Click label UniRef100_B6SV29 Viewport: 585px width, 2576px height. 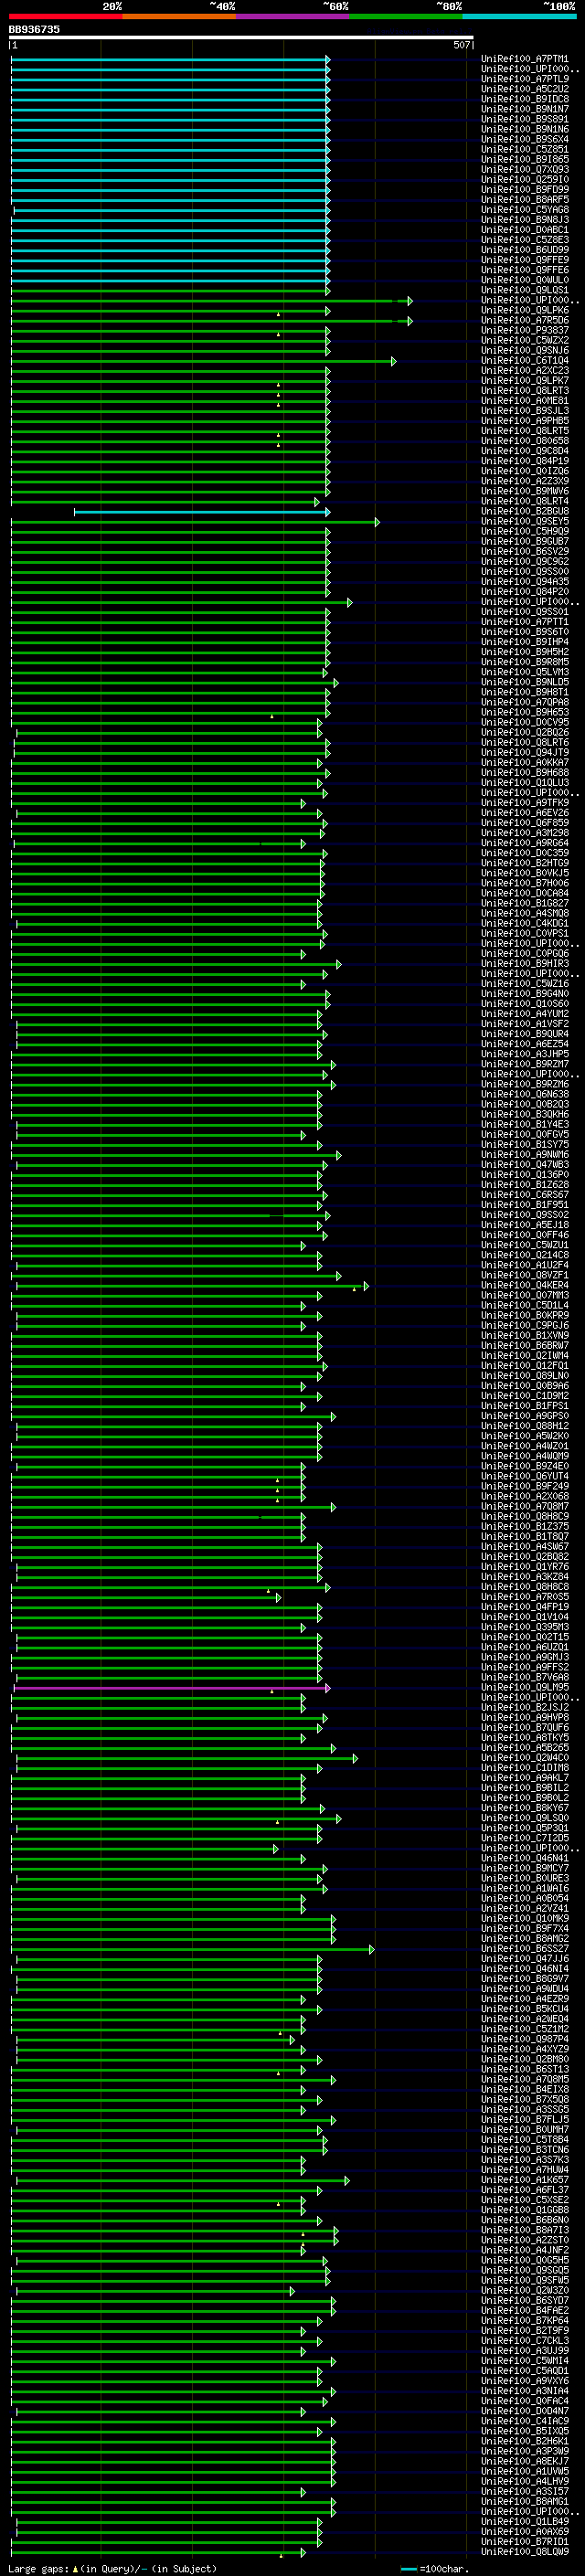pyautogui.click(x=525, y=552)
